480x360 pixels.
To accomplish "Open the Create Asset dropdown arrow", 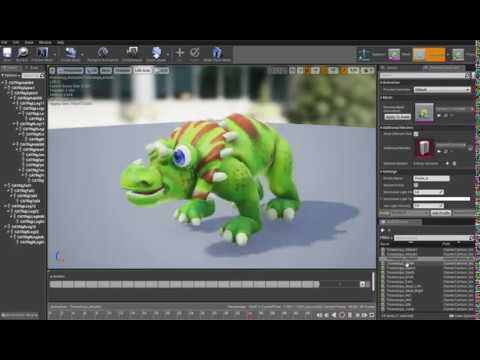I will pyautogui.click(x=82, y=53).
